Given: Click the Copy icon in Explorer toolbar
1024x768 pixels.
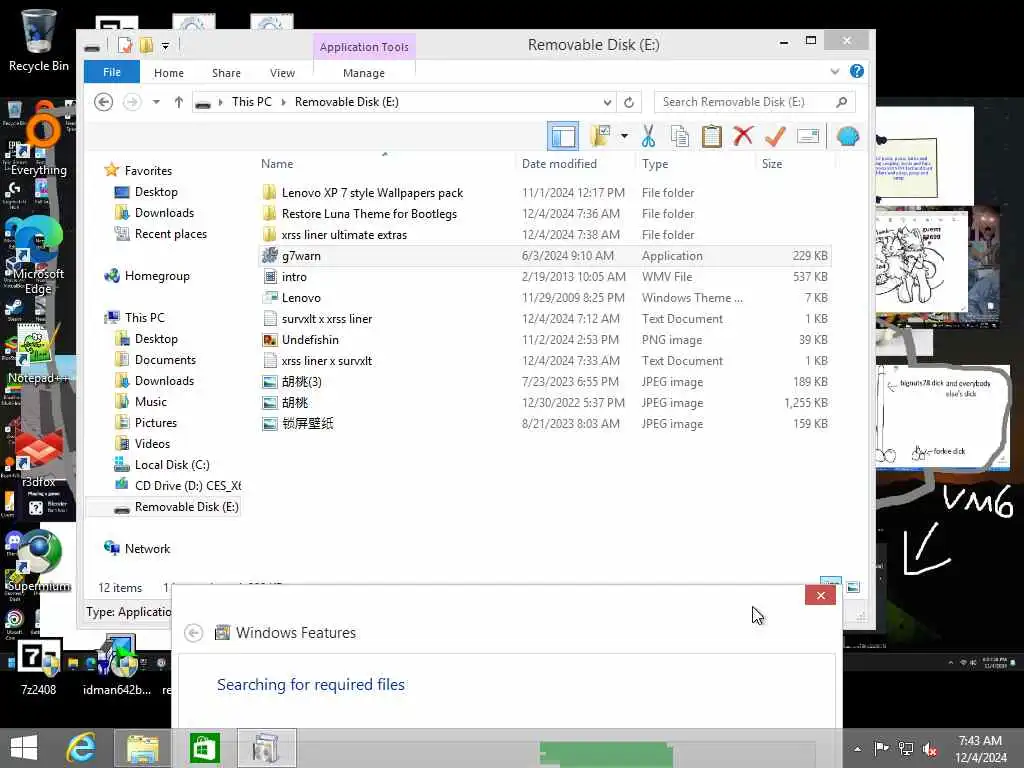Looking at the screenshot, I should [x=679, y=136].
